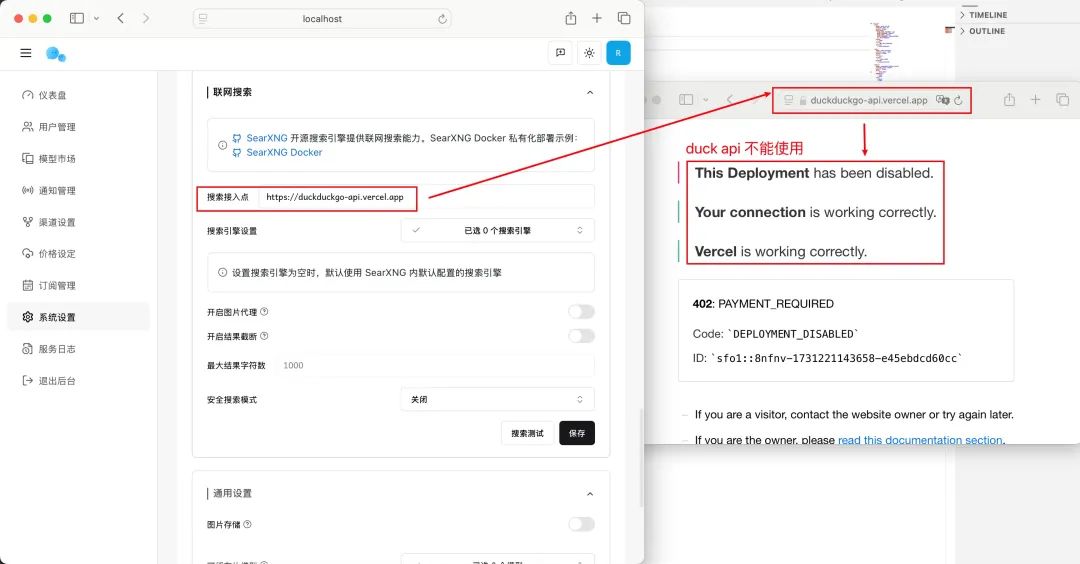Click the duckduckgo-api.vercel.app address bar
The image size is (1080, 564).
click(x=871, y=101)
